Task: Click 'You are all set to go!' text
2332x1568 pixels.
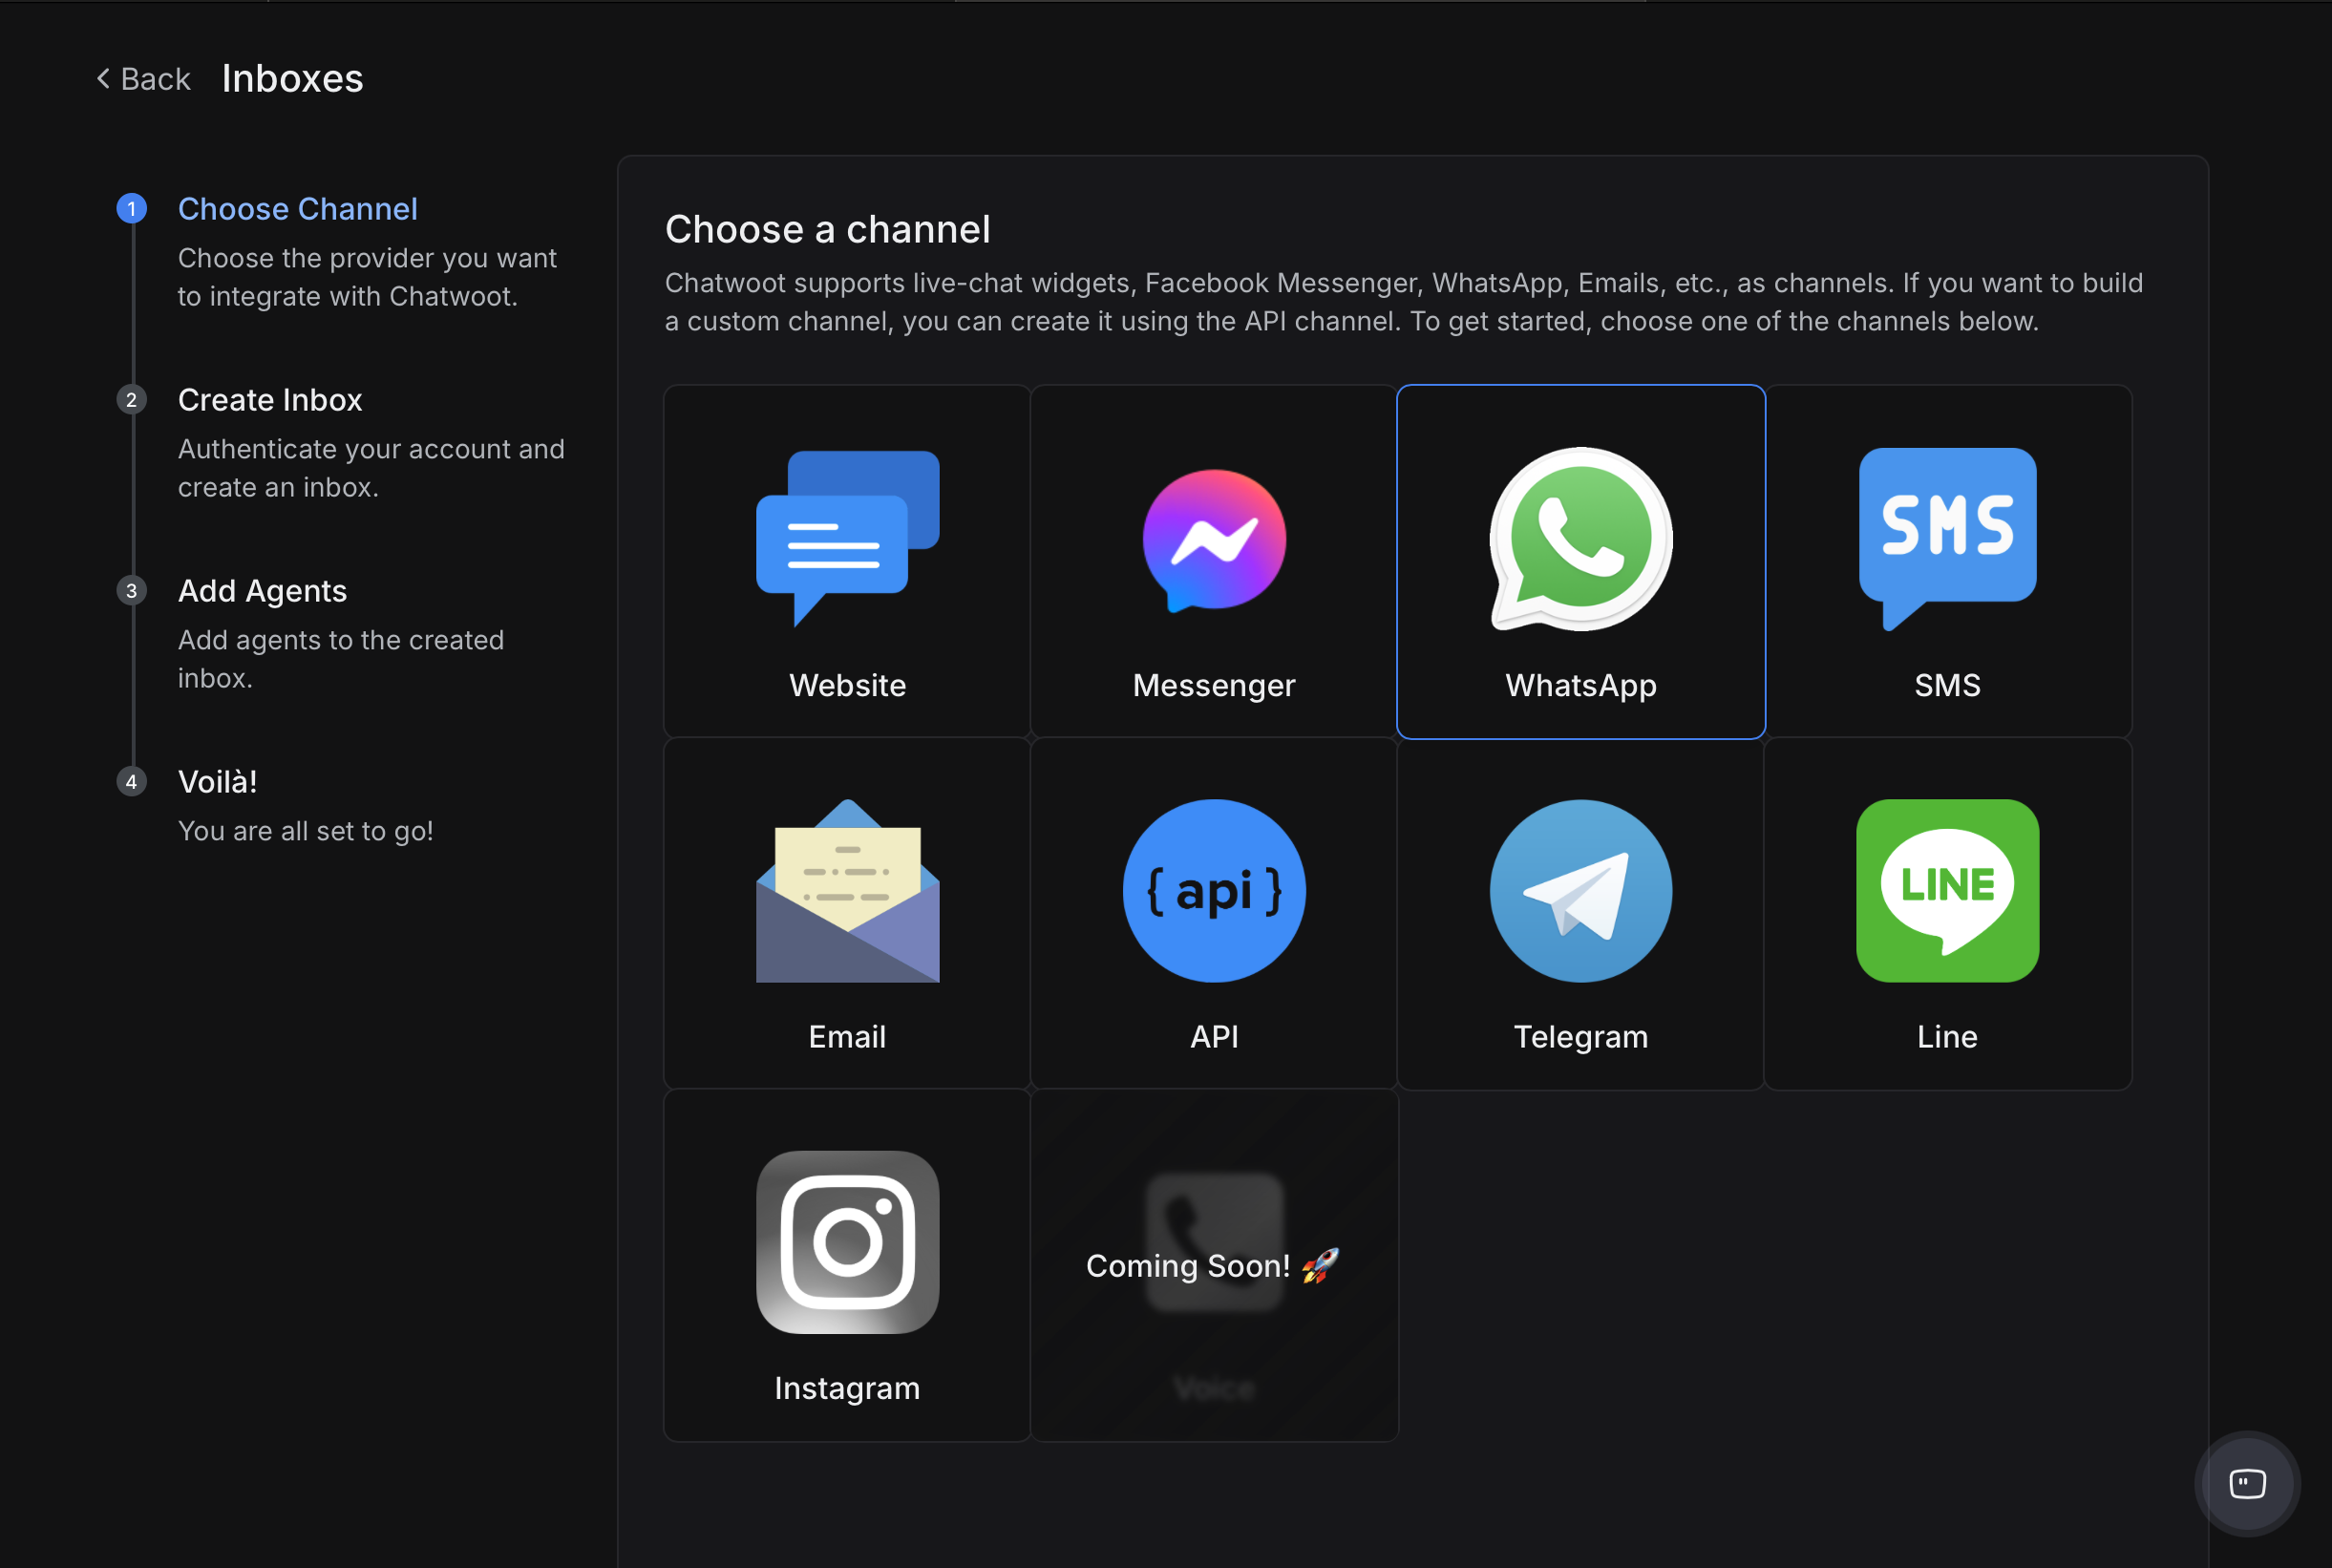Action: click(x=305, y=830)
